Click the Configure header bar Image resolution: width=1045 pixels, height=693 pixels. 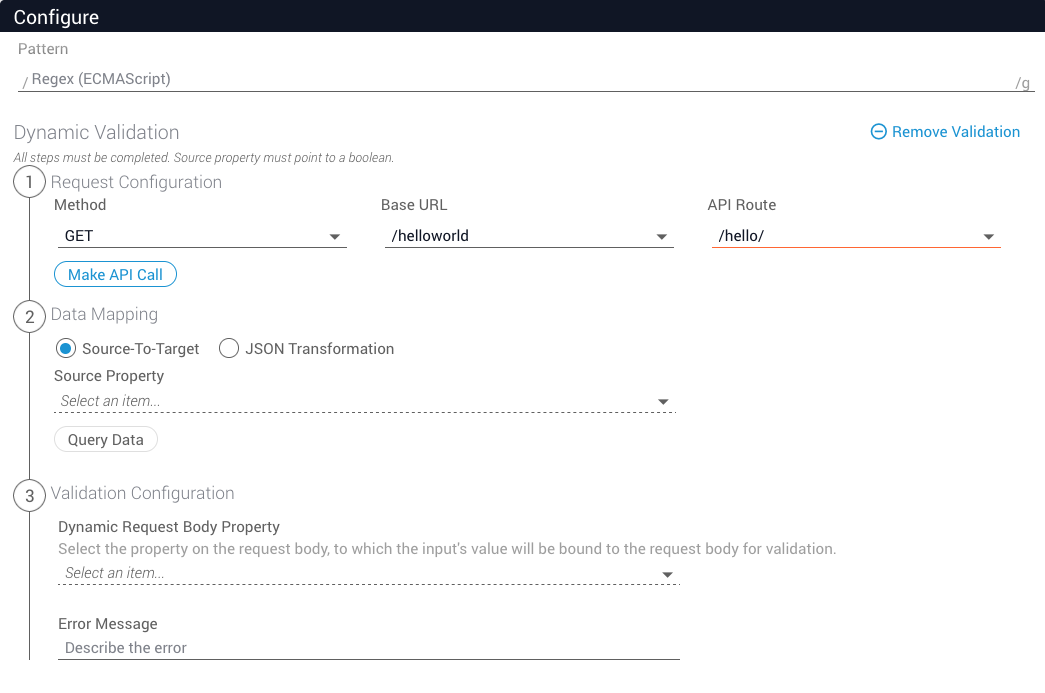(522, 16)
